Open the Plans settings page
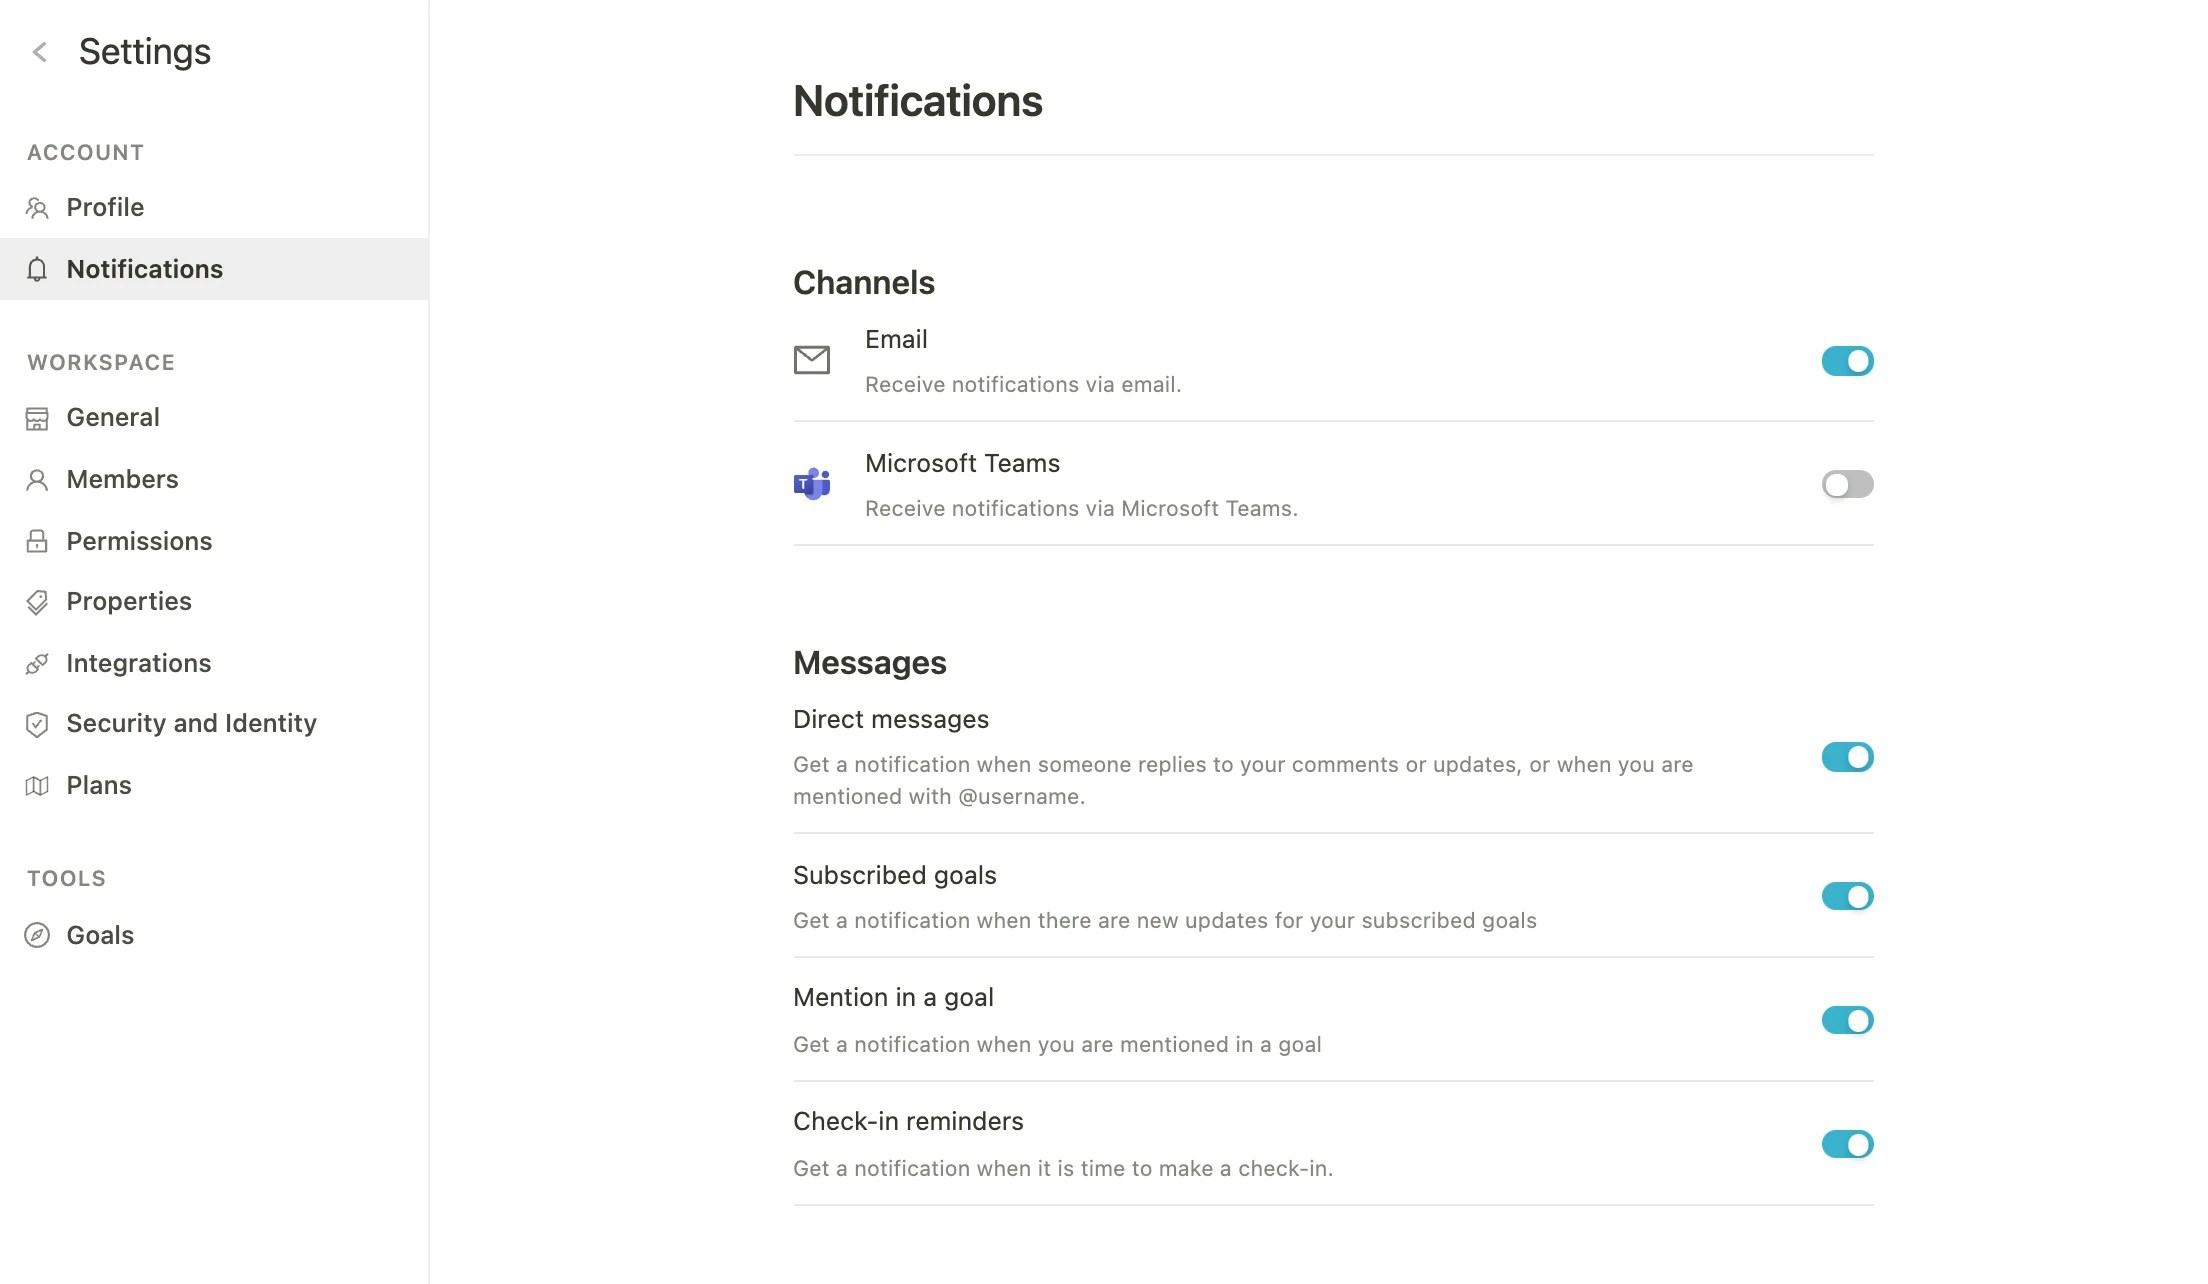This screenshot has height=1284, width=2208. [98, 786]
